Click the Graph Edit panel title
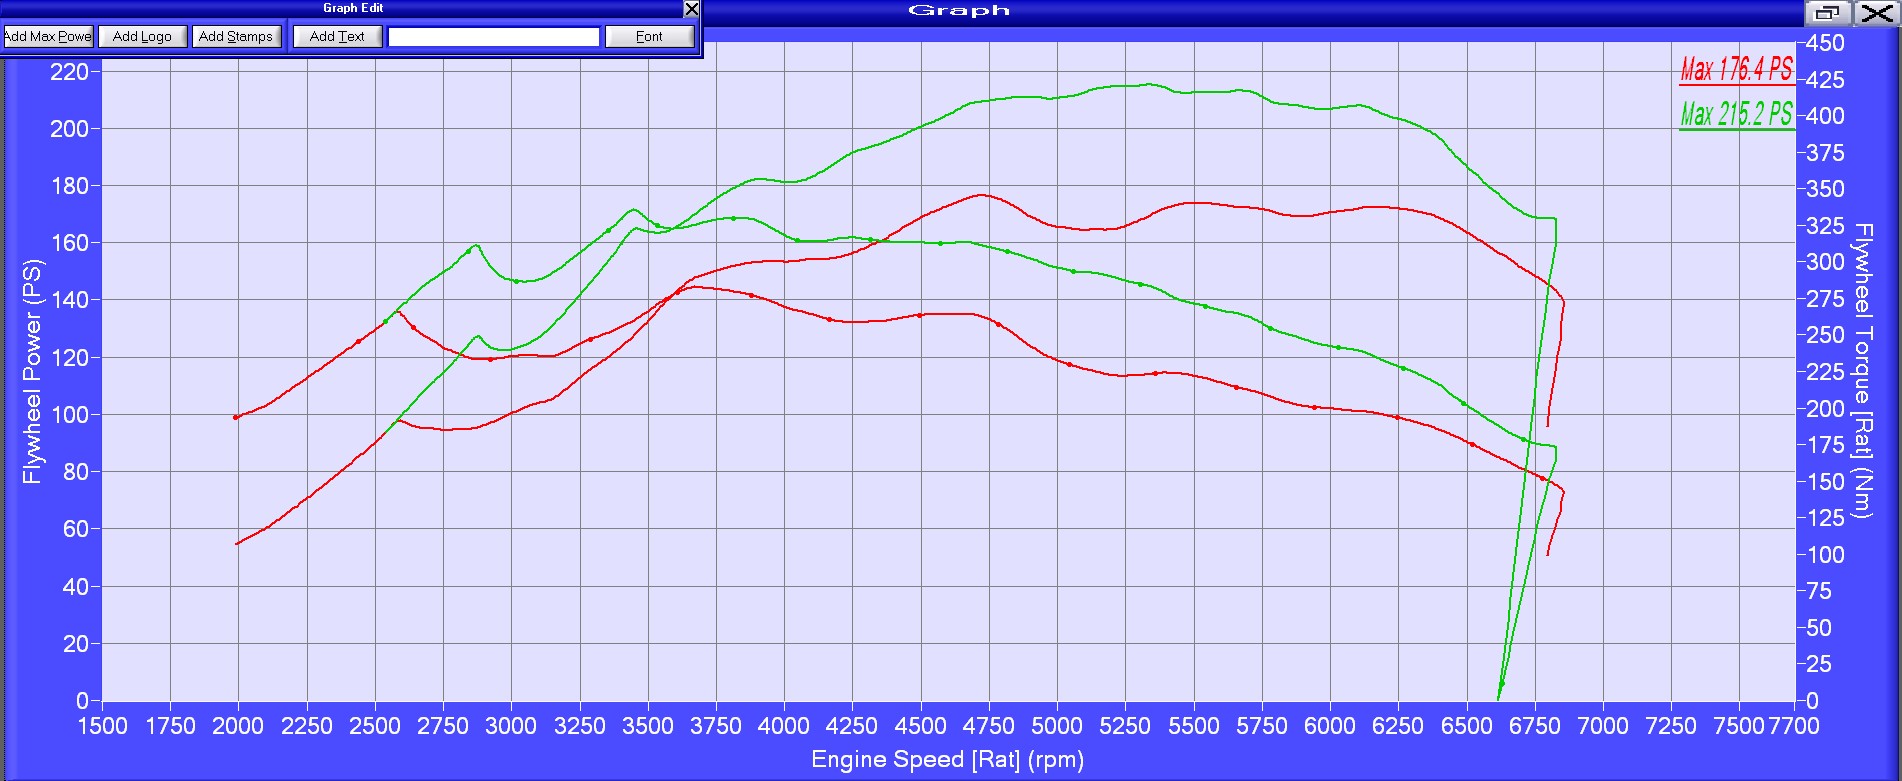Screen dimensions: 1902x781 353,8
